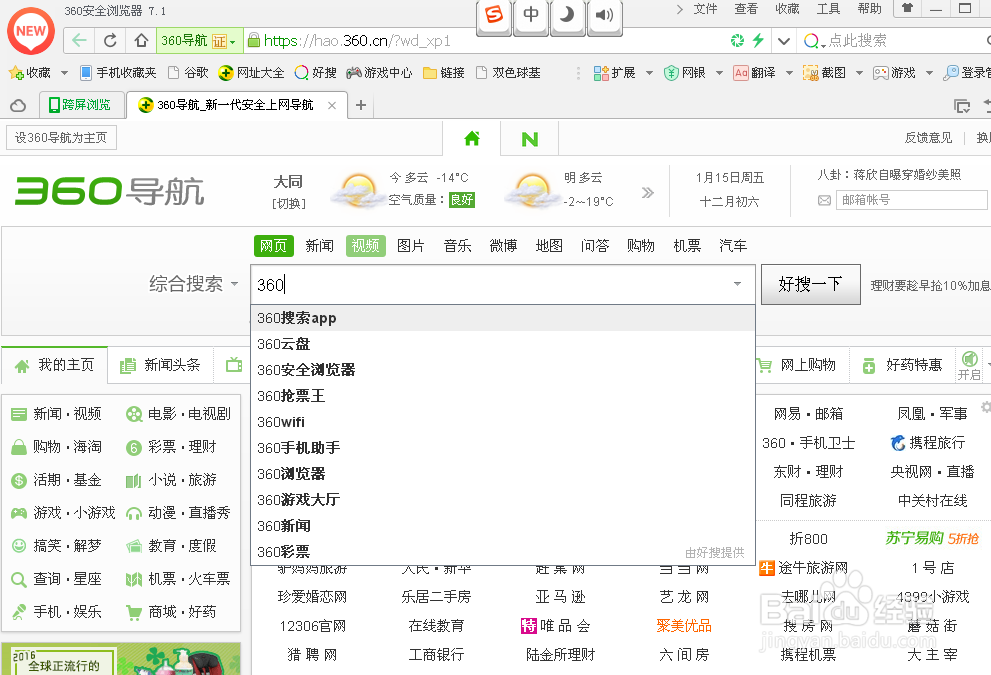
Task: Switch to the 视频 search tab
Action: click(365, 245)
